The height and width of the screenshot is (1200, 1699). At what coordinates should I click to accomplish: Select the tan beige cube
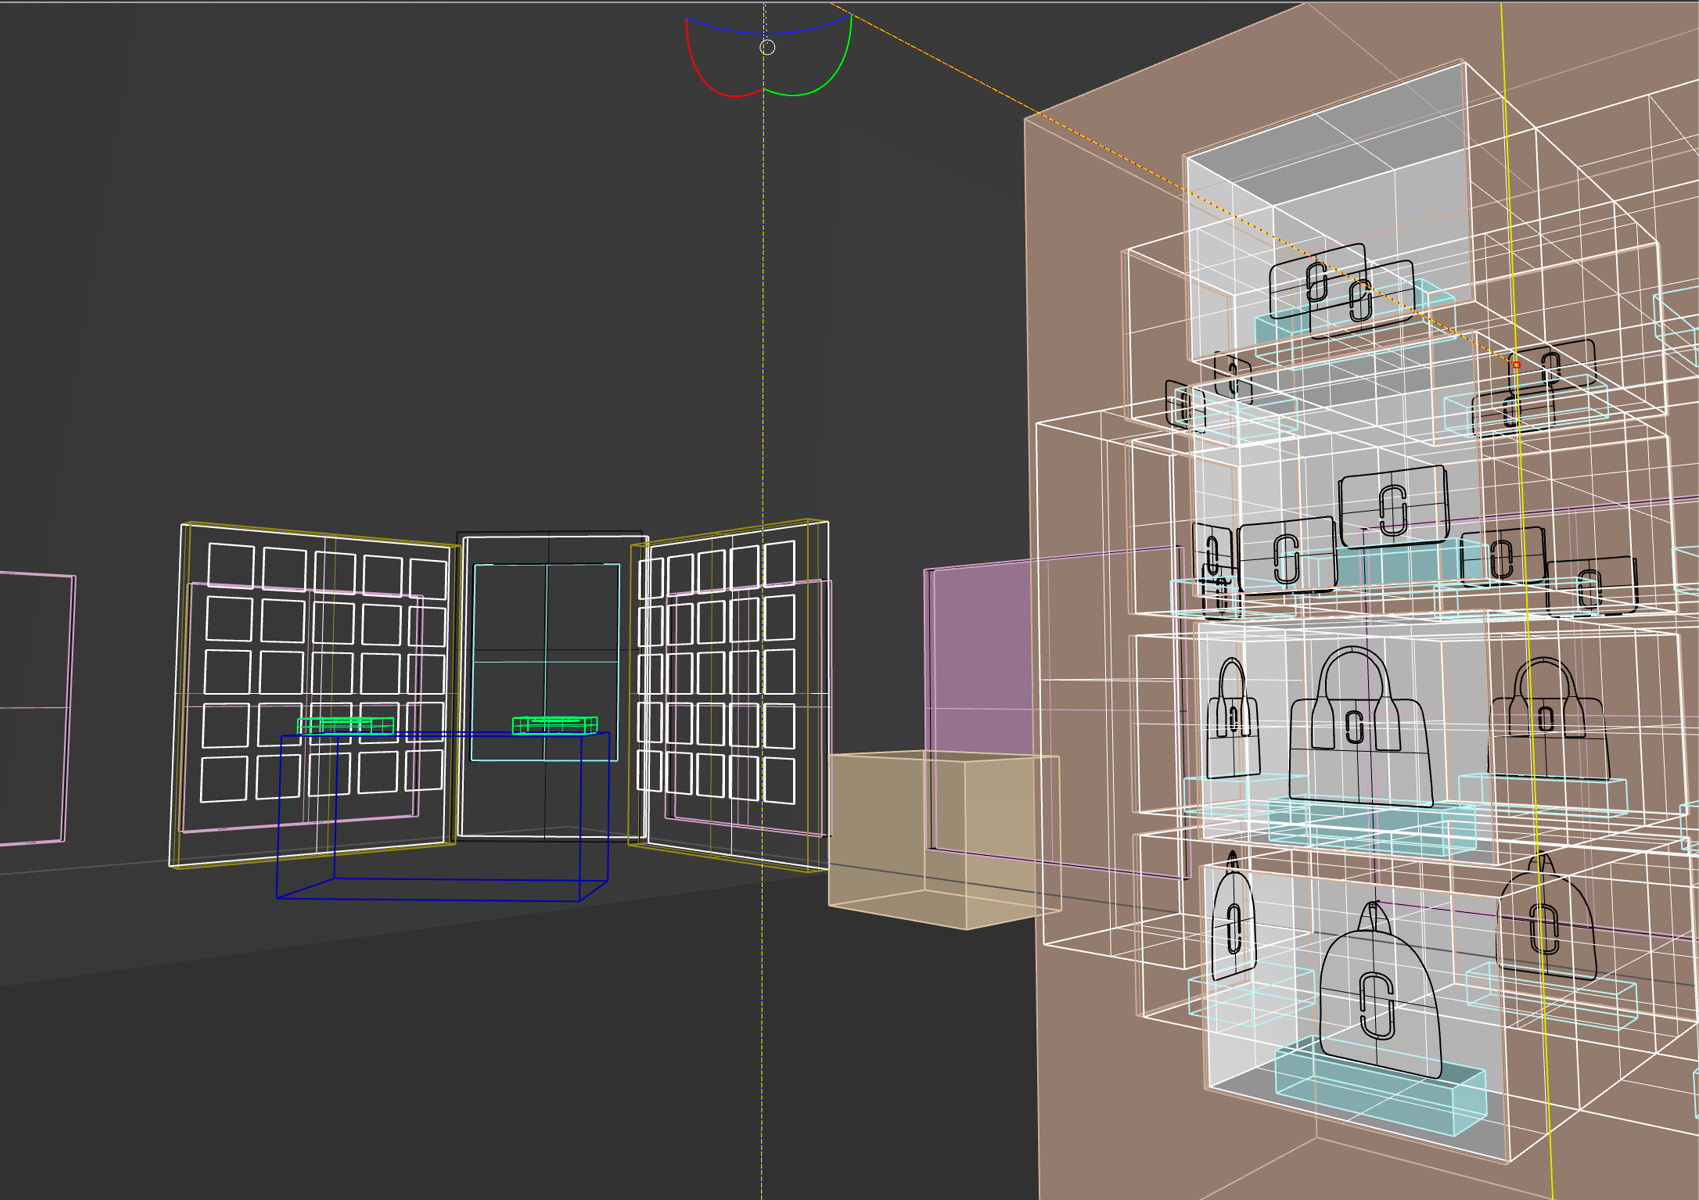(x=944, y=840)
